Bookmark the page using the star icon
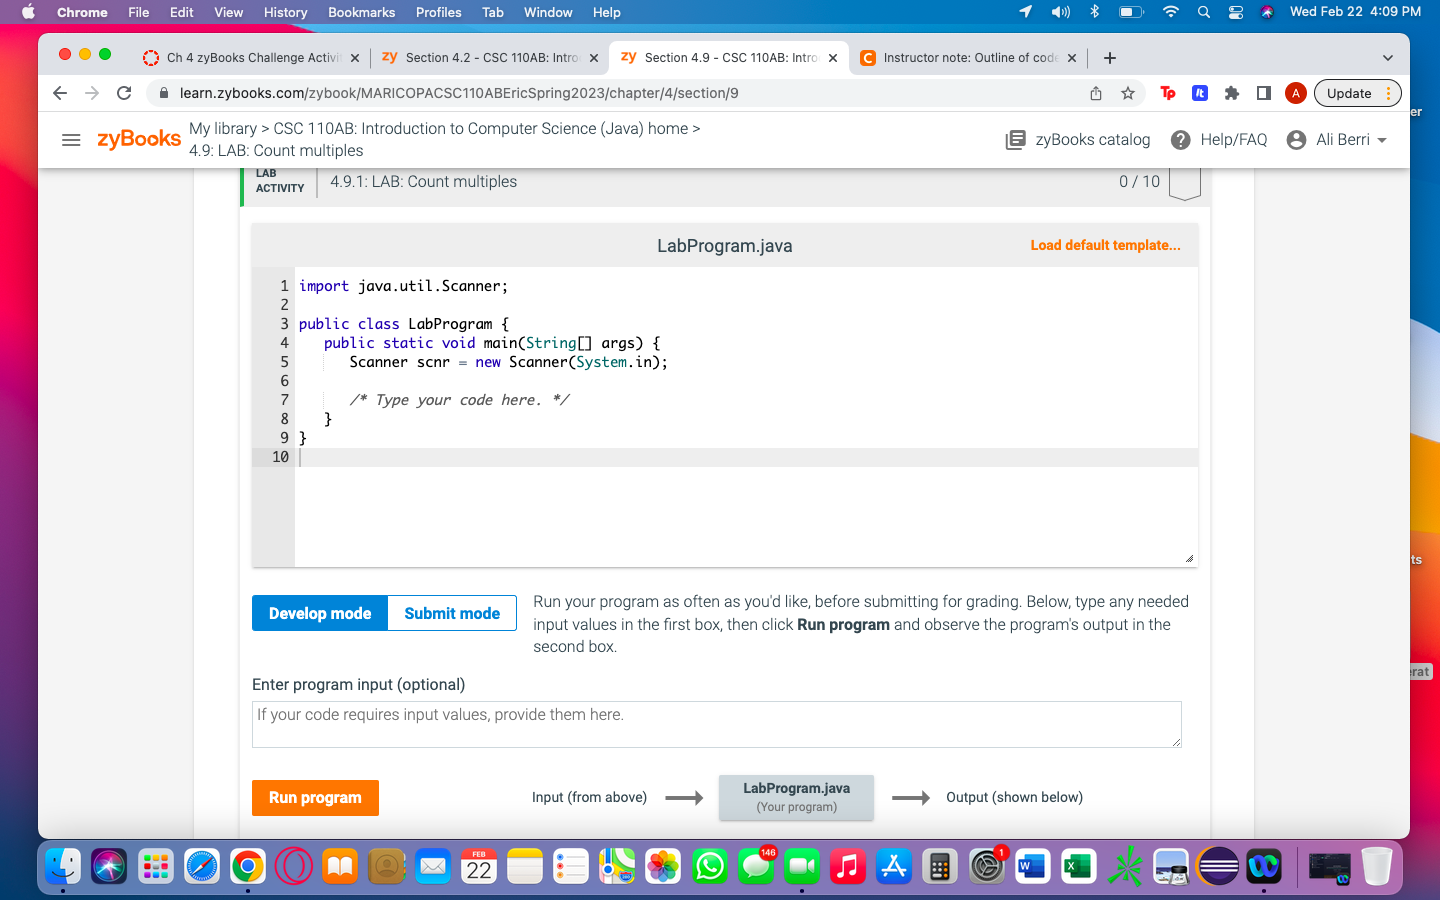 [x=1128, y=92]
